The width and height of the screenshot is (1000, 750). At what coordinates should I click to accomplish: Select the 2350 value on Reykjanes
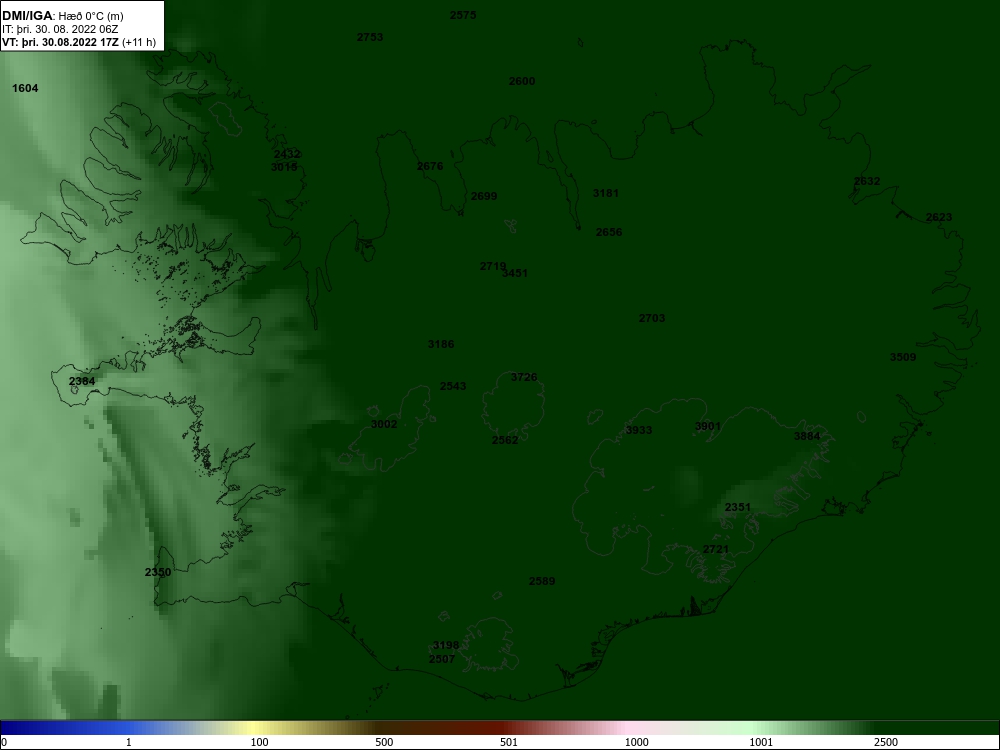[158, 572]
